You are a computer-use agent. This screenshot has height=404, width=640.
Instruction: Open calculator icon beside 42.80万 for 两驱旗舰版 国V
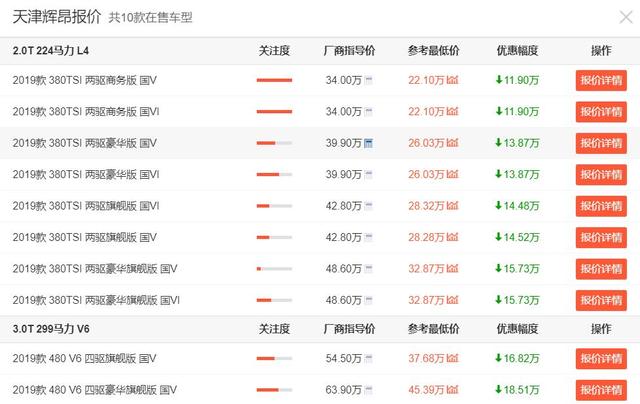point(368,237)
